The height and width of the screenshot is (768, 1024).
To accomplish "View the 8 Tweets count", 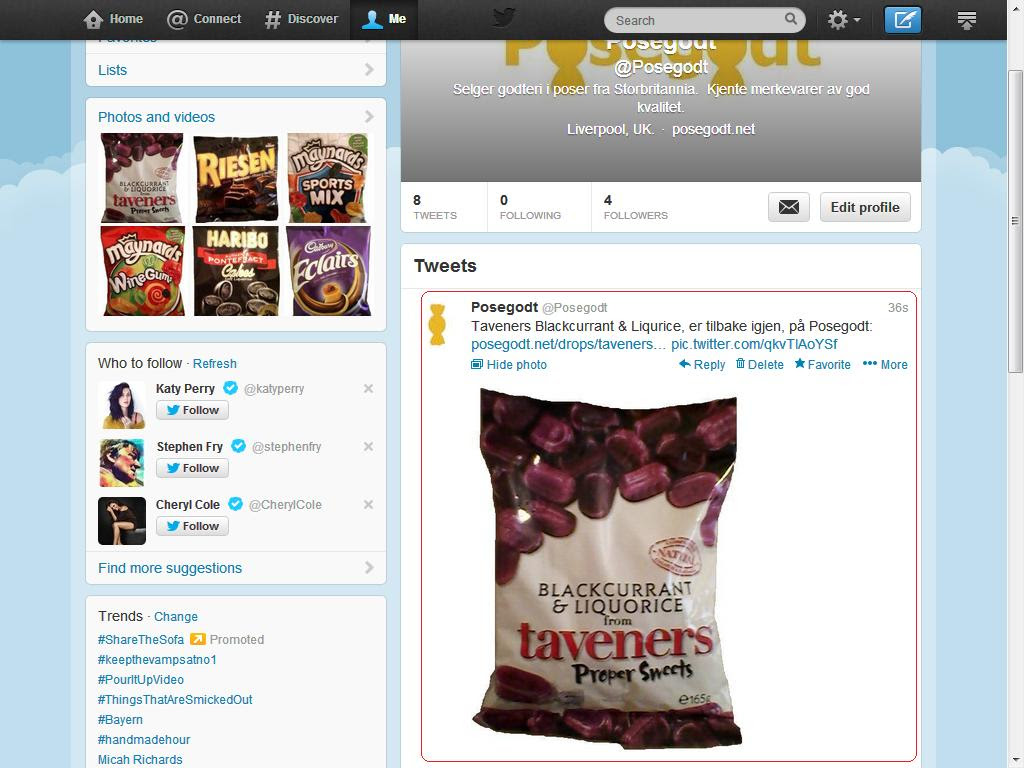I will (x=435, y=207).
